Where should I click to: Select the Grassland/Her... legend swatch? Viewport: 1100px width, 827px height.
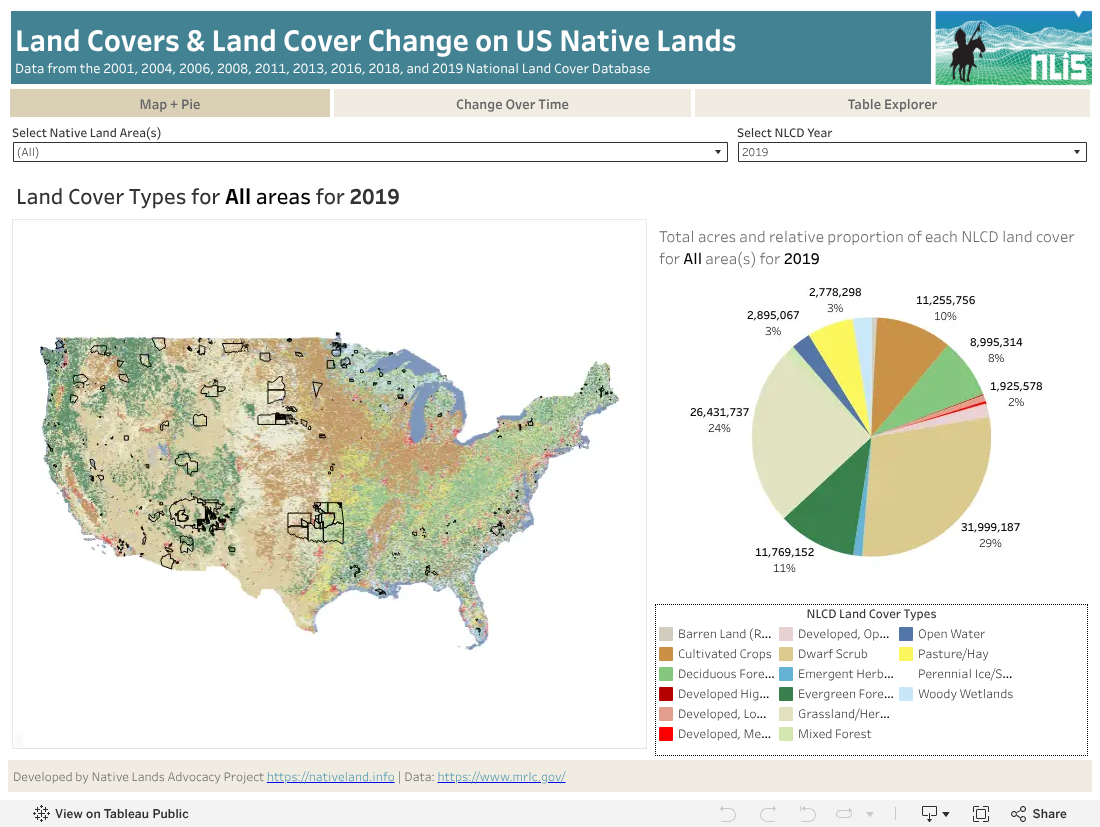pyautogui.click(x=786, y=714)
